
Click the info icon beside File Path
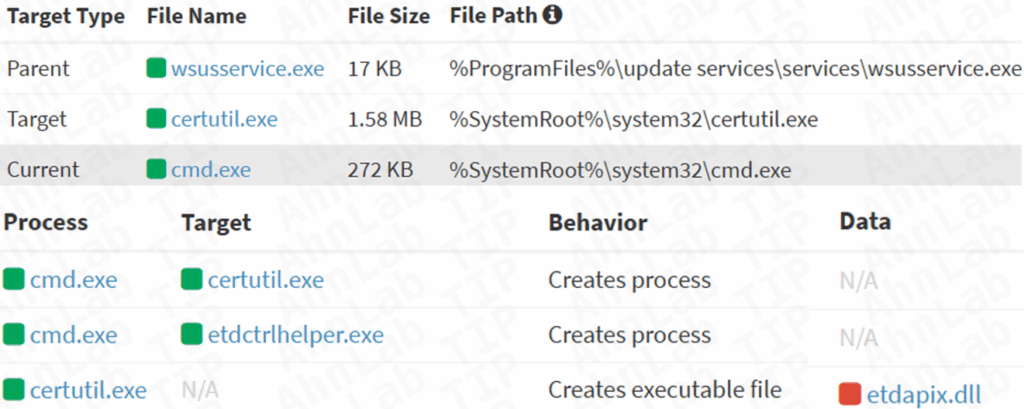(552, 16)
